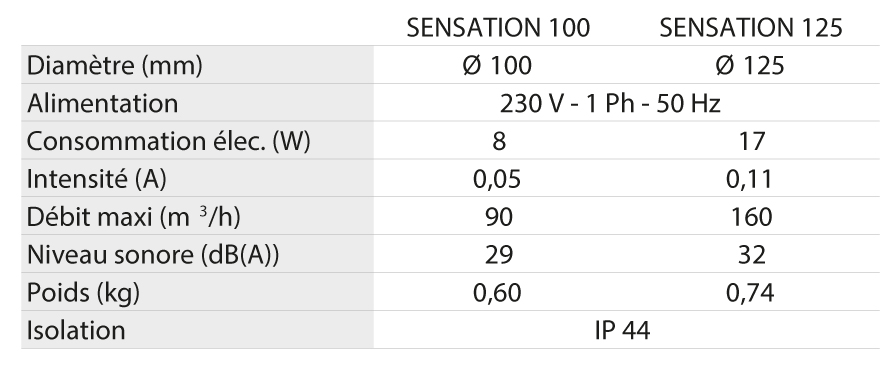Viewport: 885px width, 376px height.
Task: Select the SENSATION 125 column header
Action: point(751,28)
